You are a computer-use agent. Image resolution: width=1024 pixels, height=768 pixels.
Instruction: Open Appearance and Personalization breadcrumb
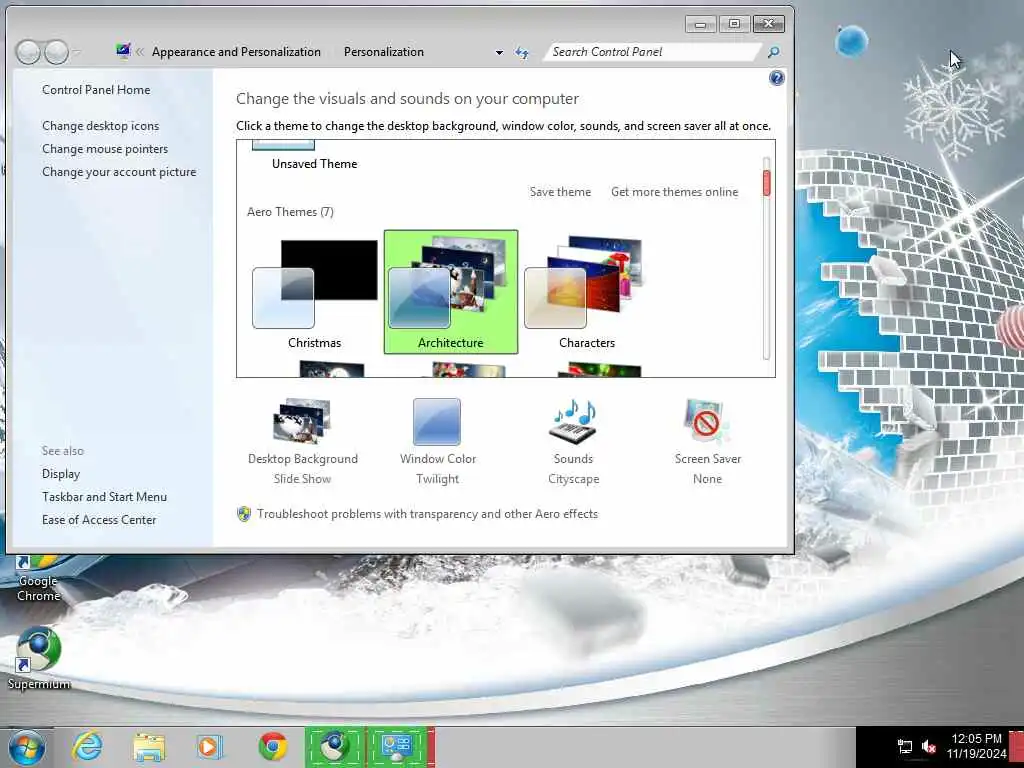pos(236,52)
